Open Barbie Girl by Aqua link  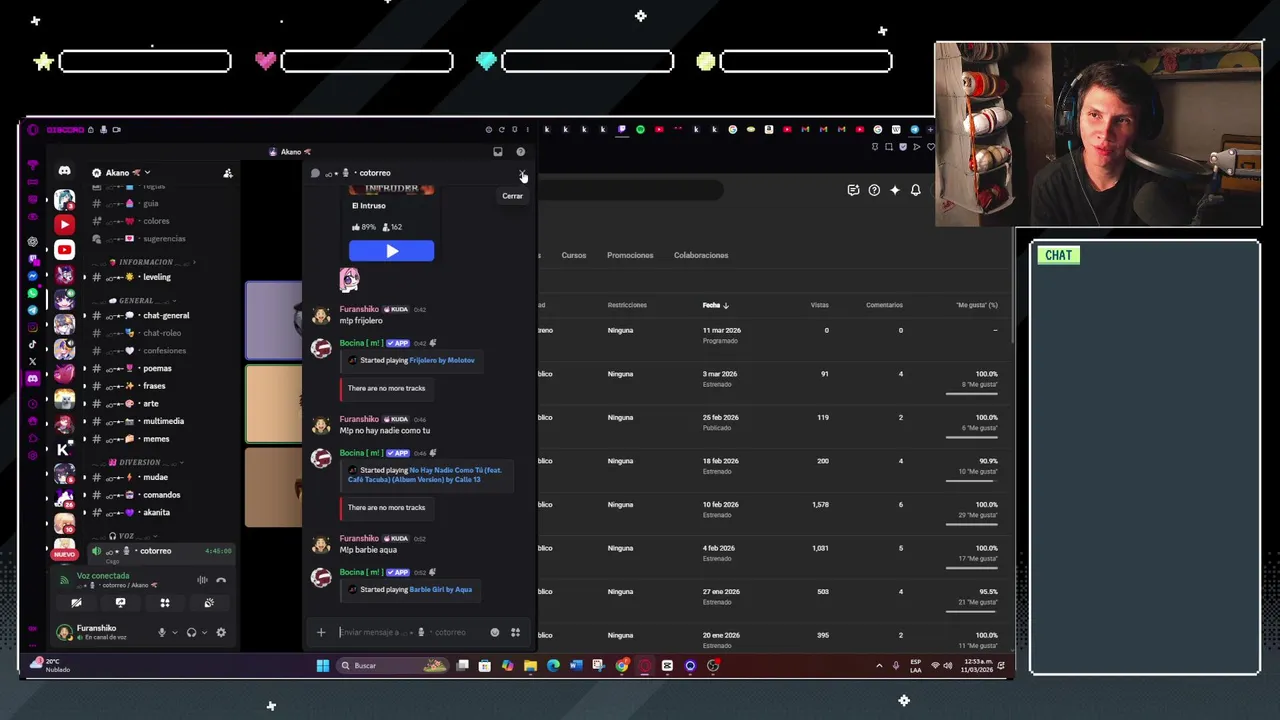click(440, 590)
